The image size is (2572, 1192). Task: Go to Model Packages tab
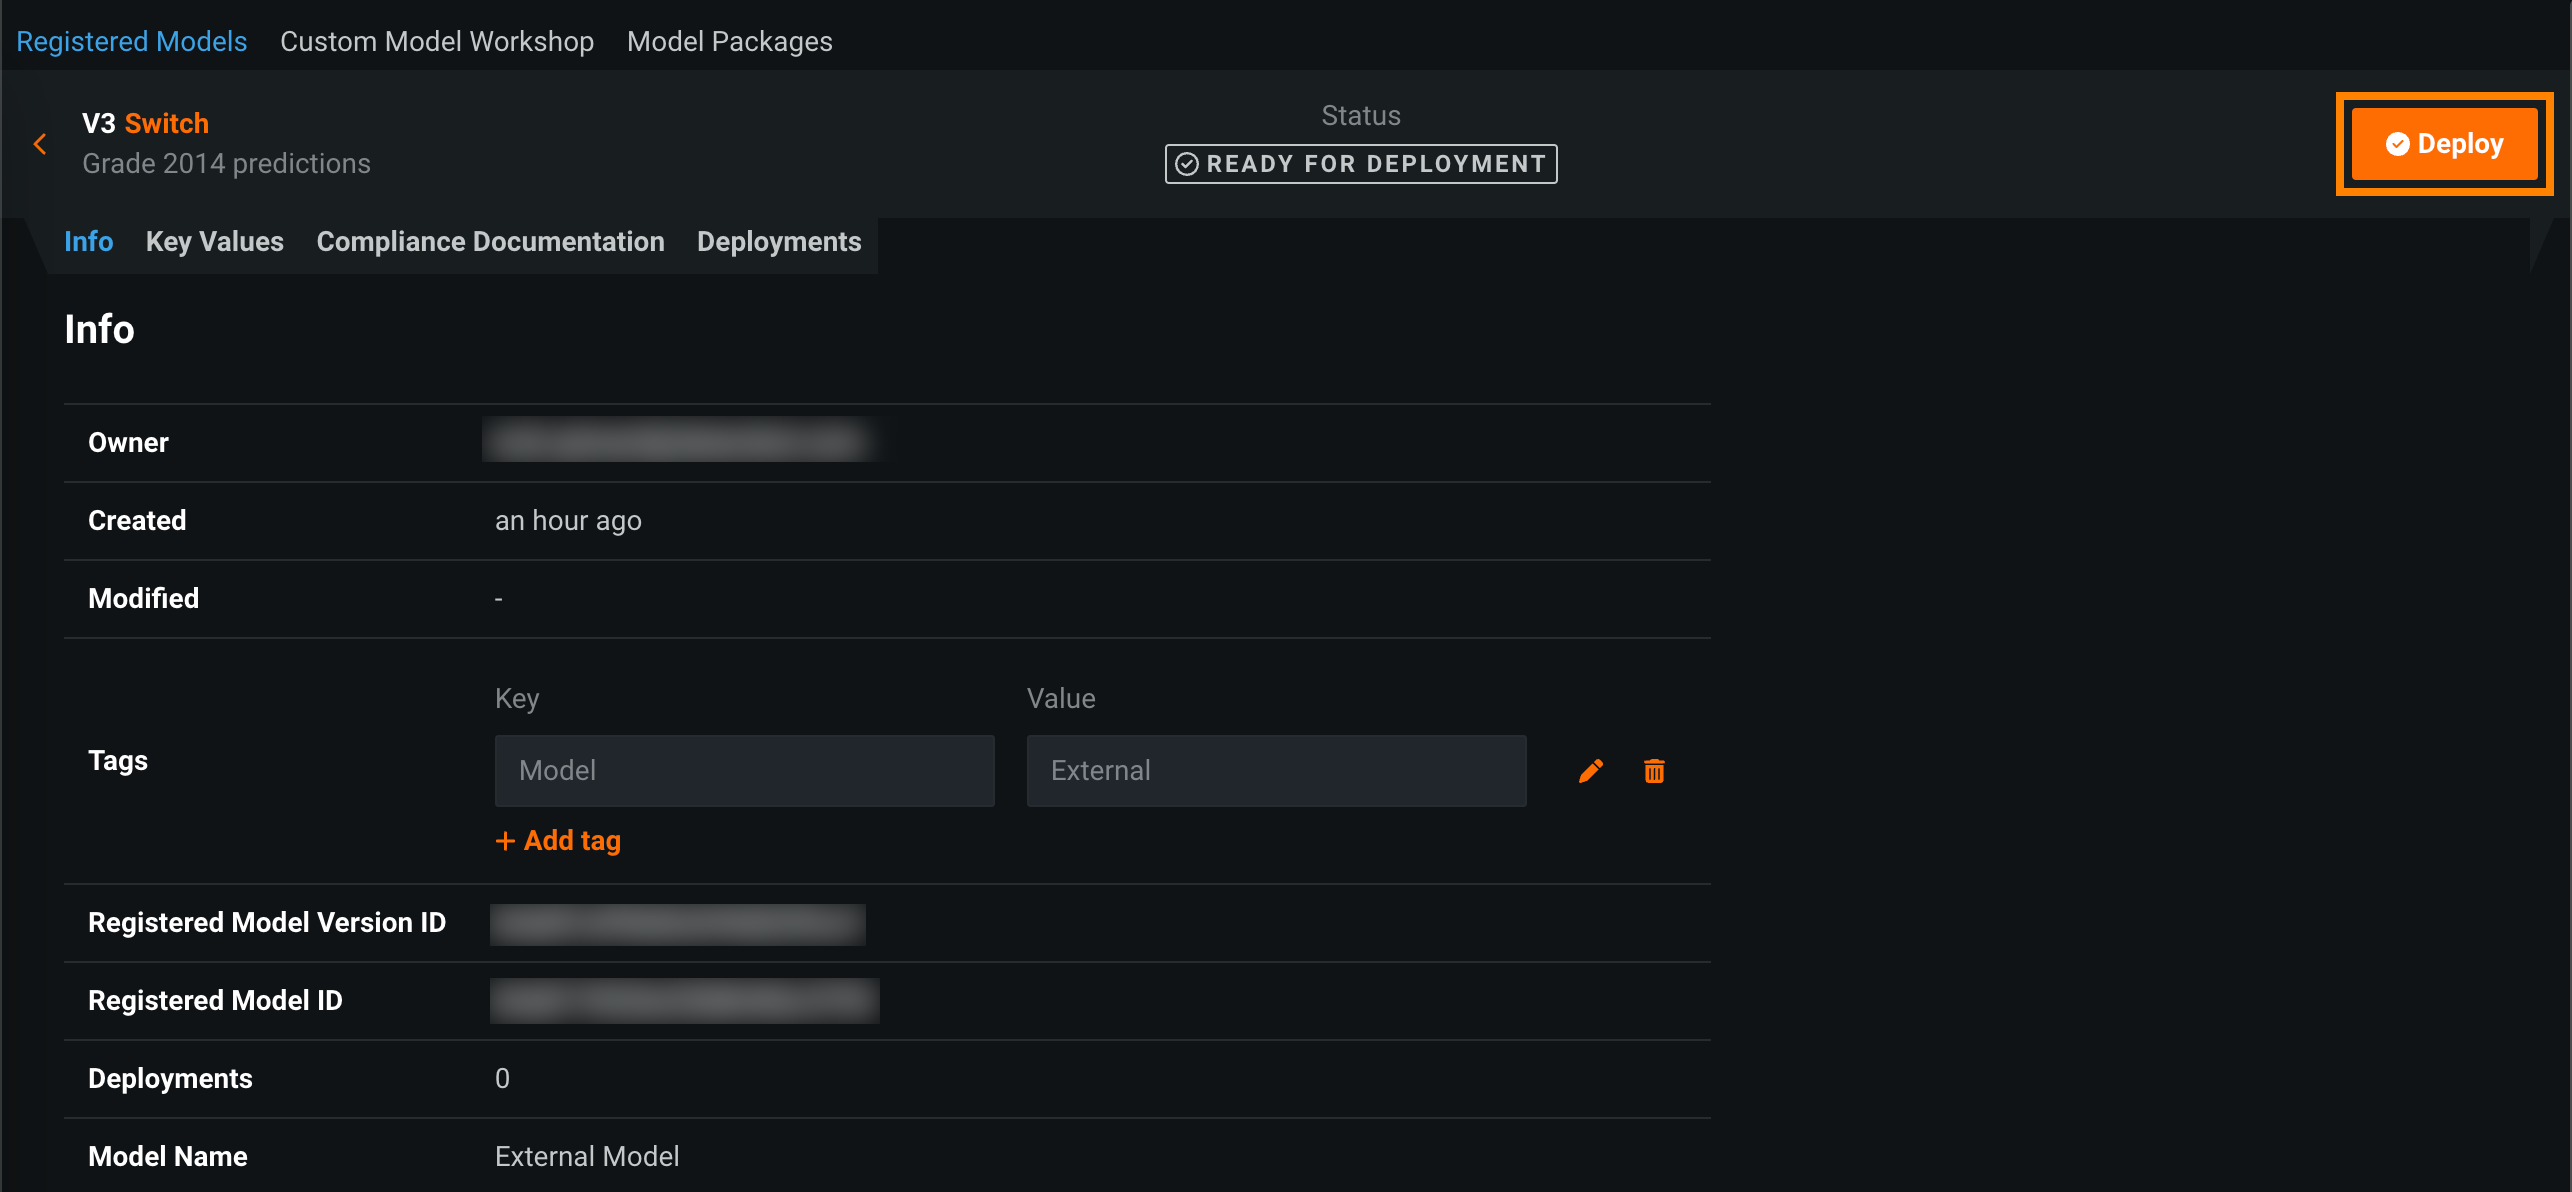point(729,41)
